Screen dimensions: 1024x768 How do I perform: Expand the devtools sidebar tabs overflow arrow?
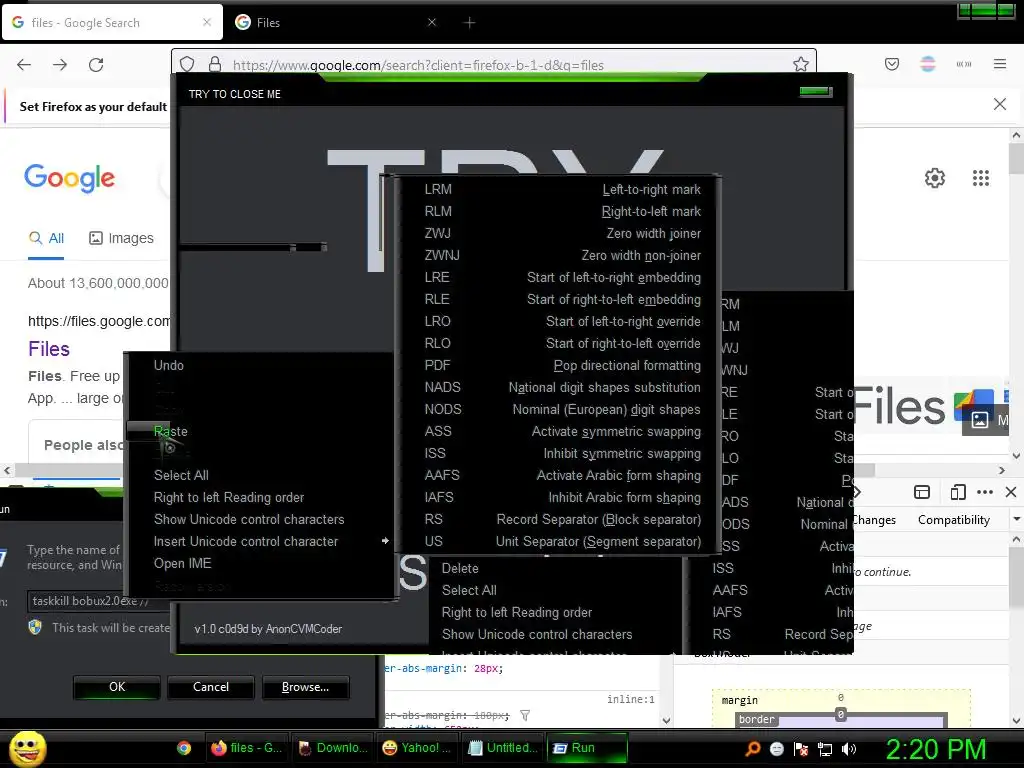click(x=1016, y=519)
